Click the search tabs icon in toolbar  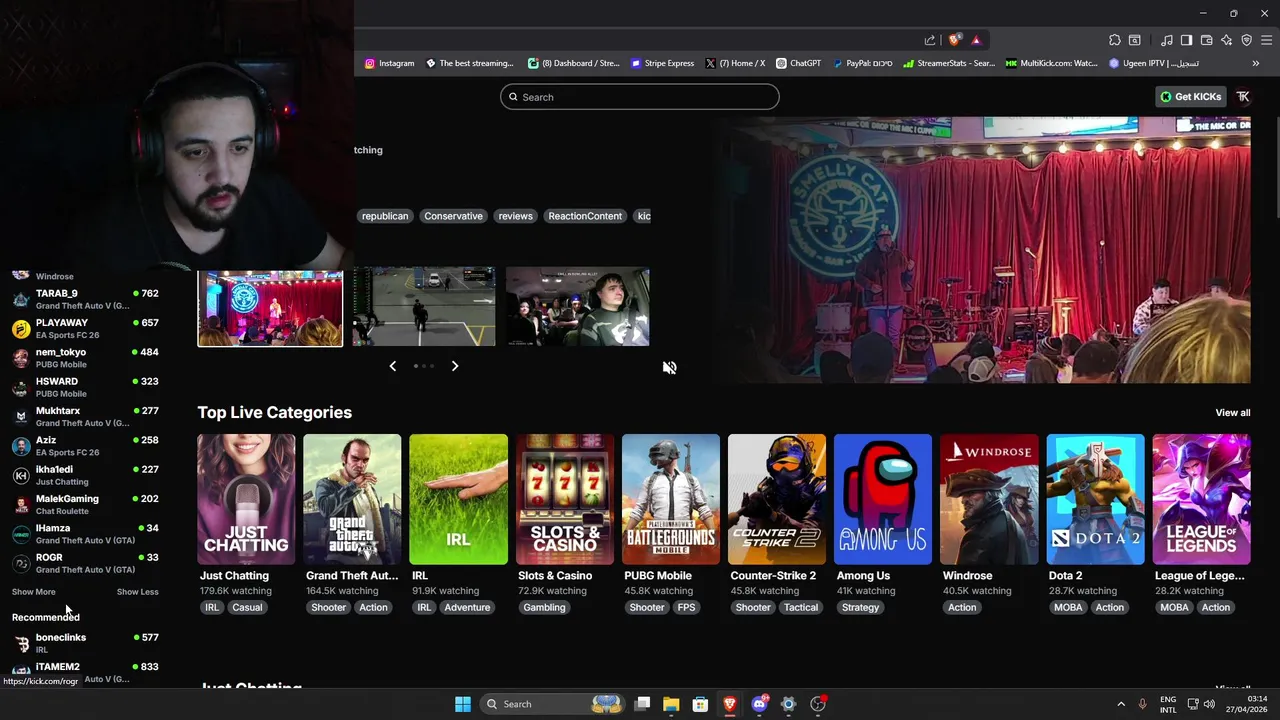pyautogui.click(x=1135, y=40)
